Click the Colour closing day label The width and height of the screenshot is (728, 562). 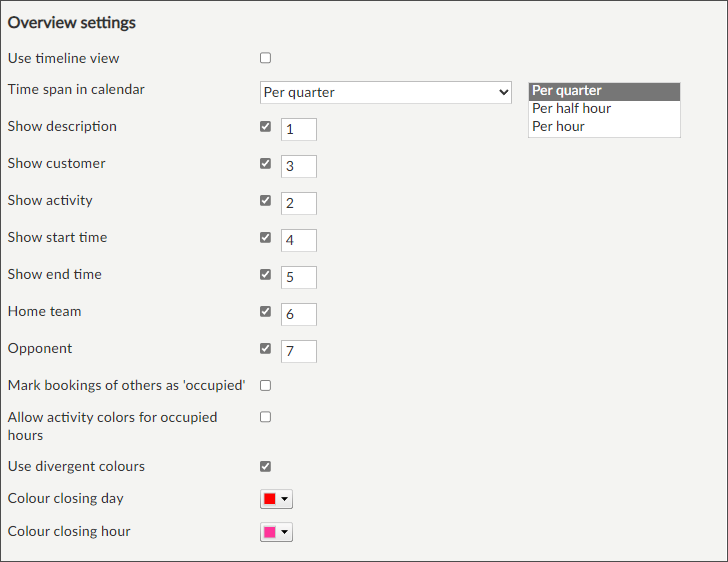66,498
